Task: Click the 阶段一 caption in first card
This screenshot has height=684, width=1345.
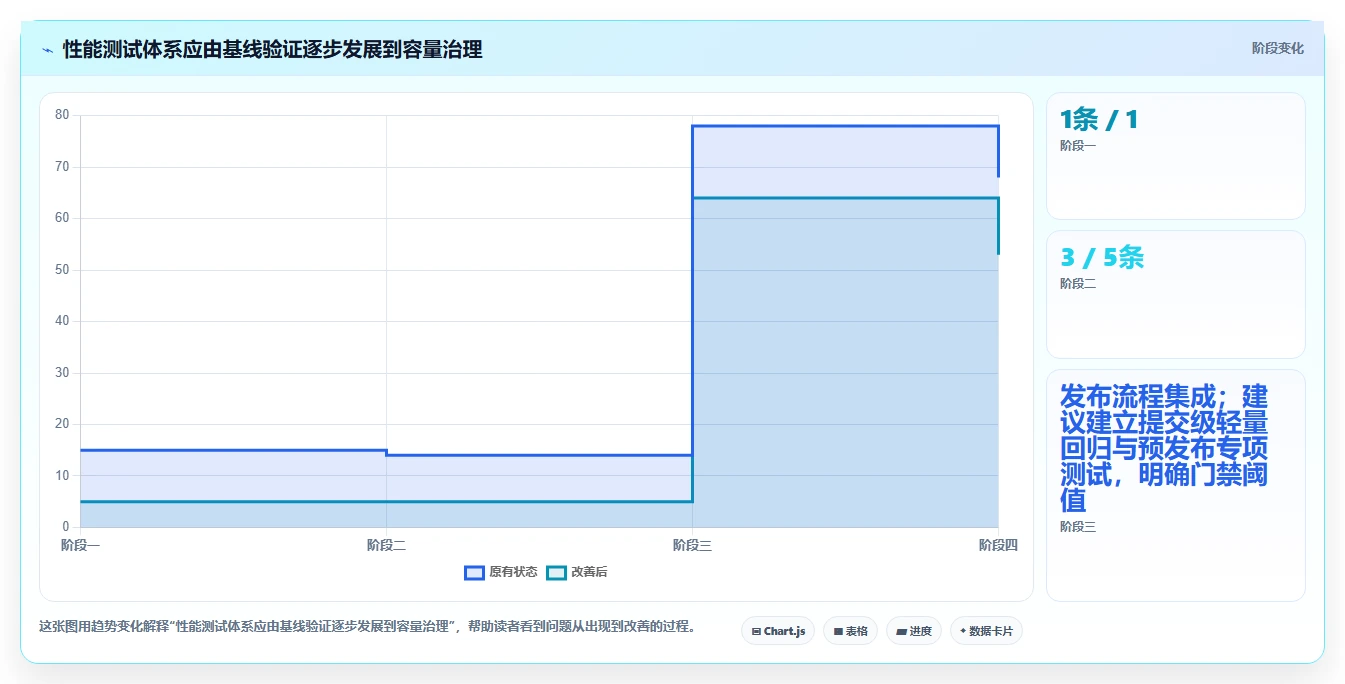Action: coord(1078,146)
